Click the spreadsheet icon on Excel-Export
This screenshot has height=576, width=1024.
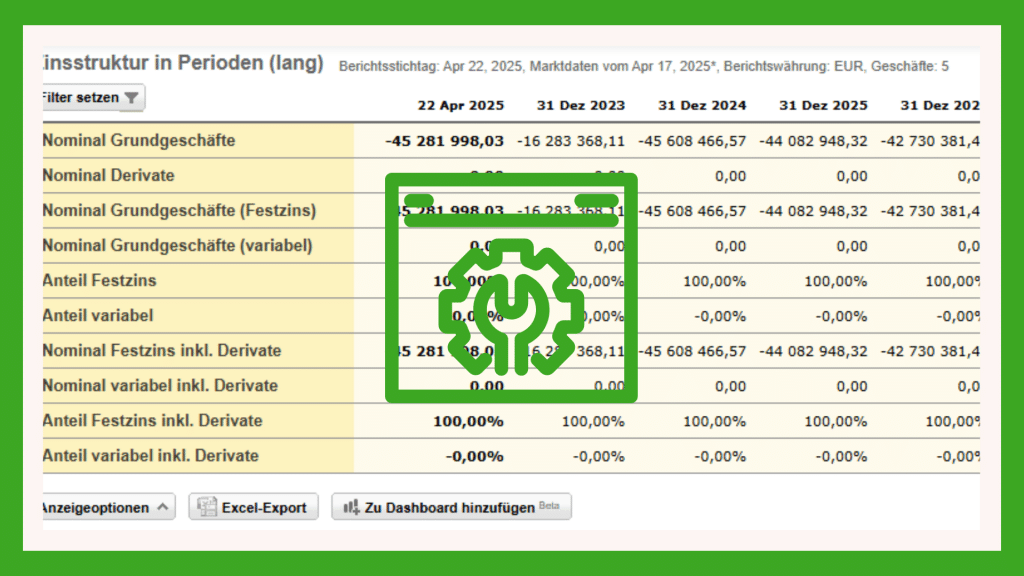[207, 507]
